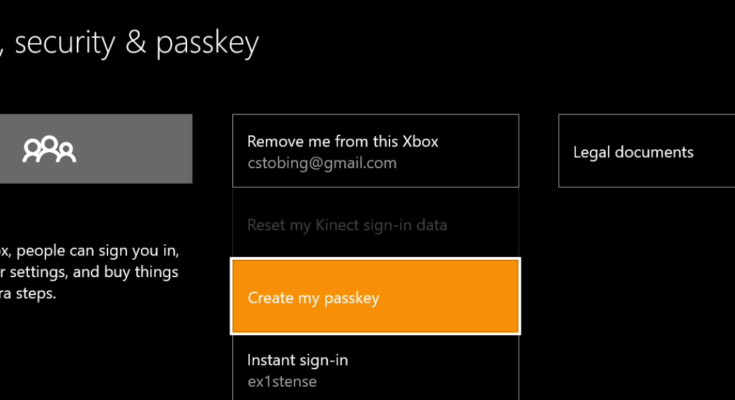Click the left person figure in the icon
The image size is (735, 400).
coord(33,150)
